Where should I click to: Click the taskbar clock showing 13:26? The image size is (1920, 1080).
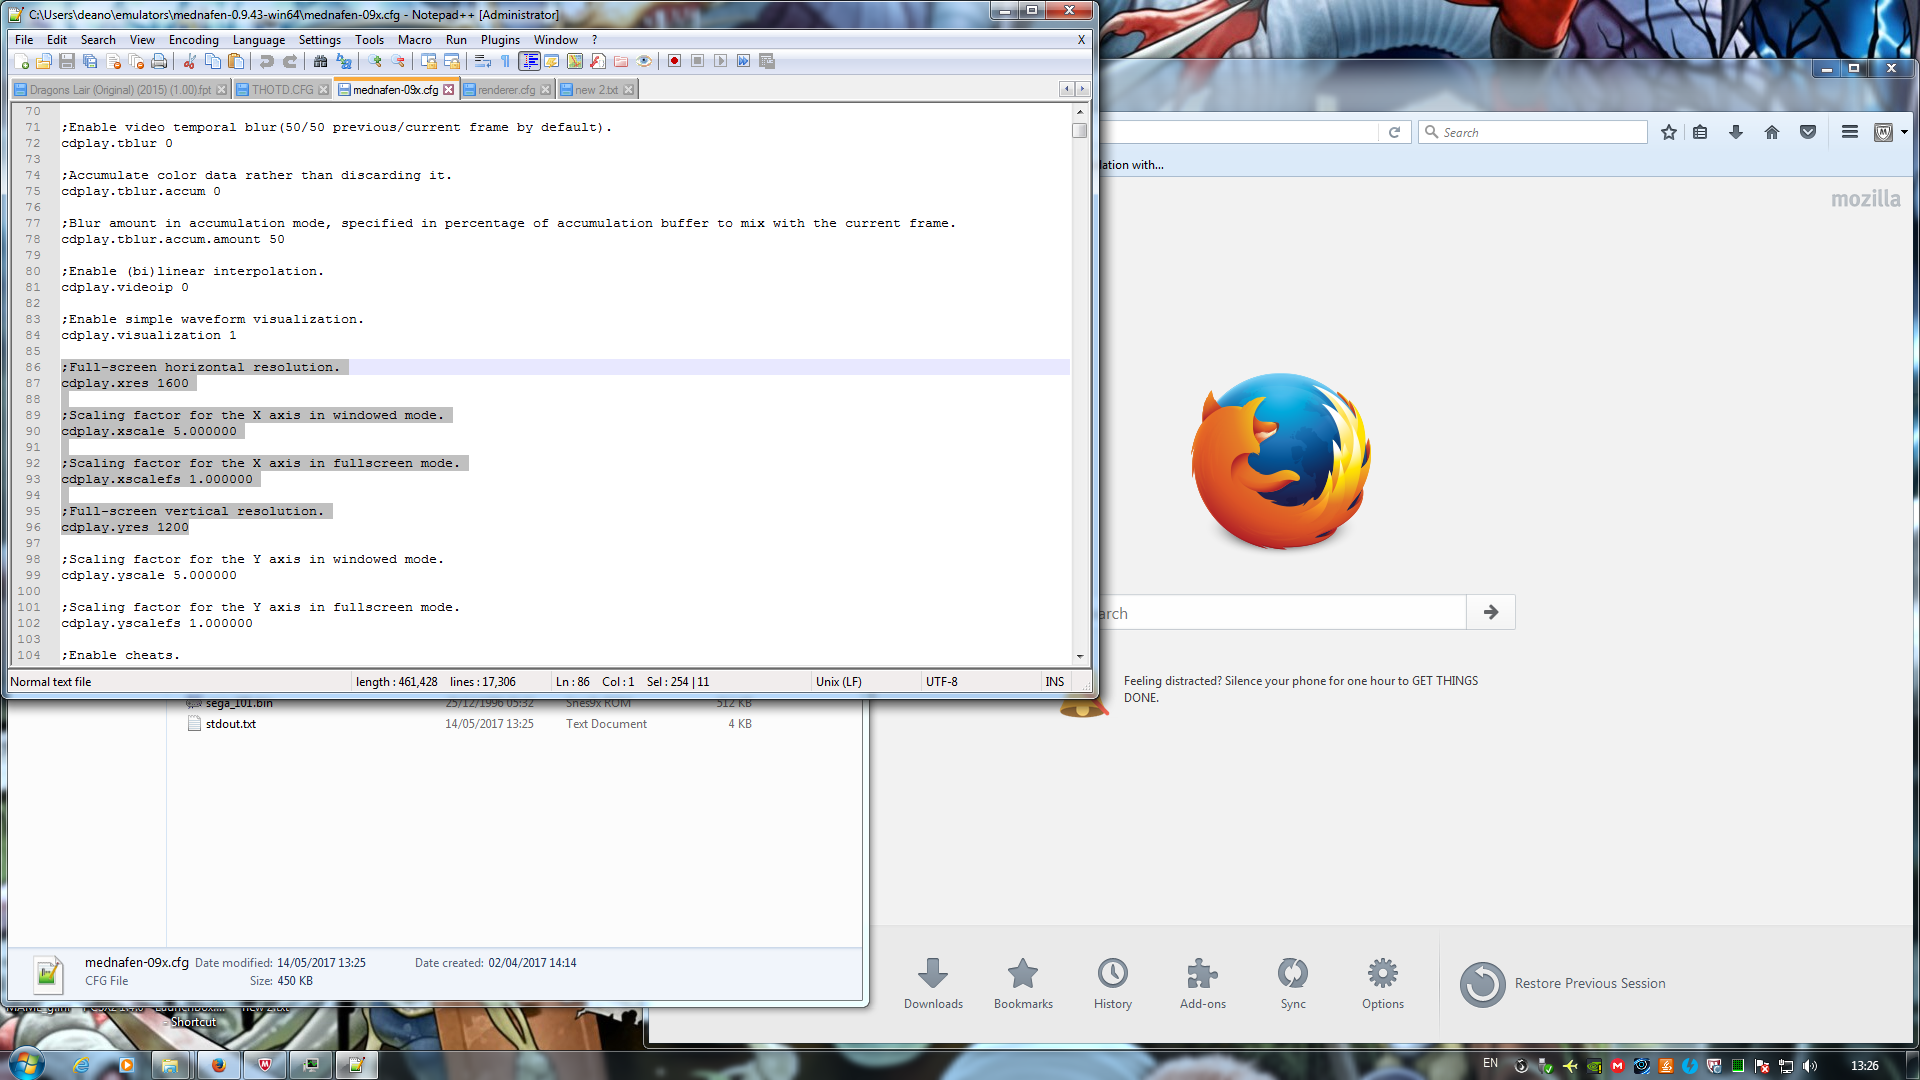click(x=1864, y=1066)
